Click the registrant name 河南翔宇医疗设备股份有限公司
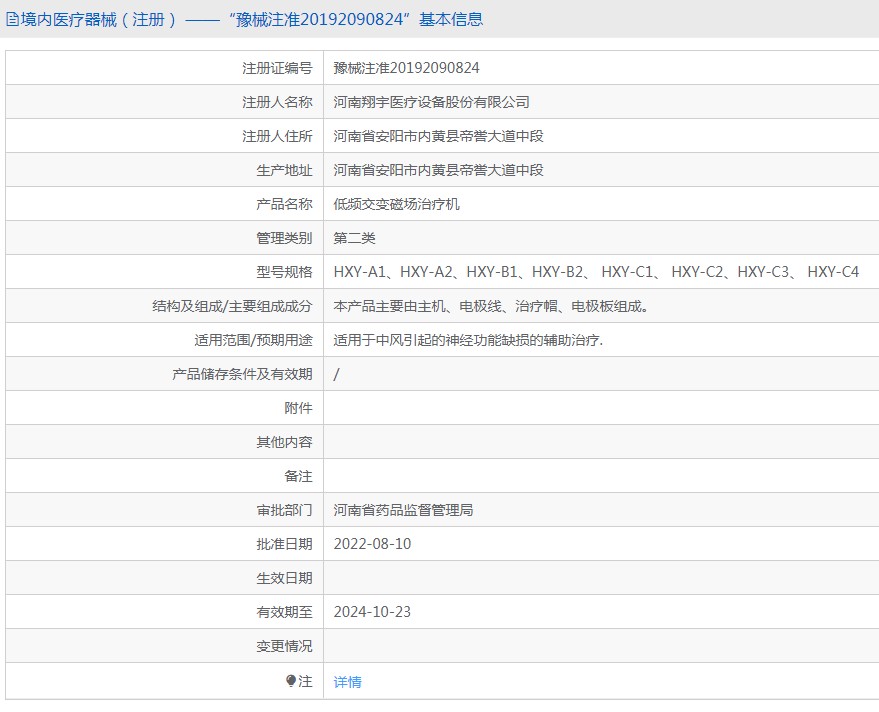Image resolution: width=879 pixels, height=712 pixels. pyautogui.click(x=432, y=102)
